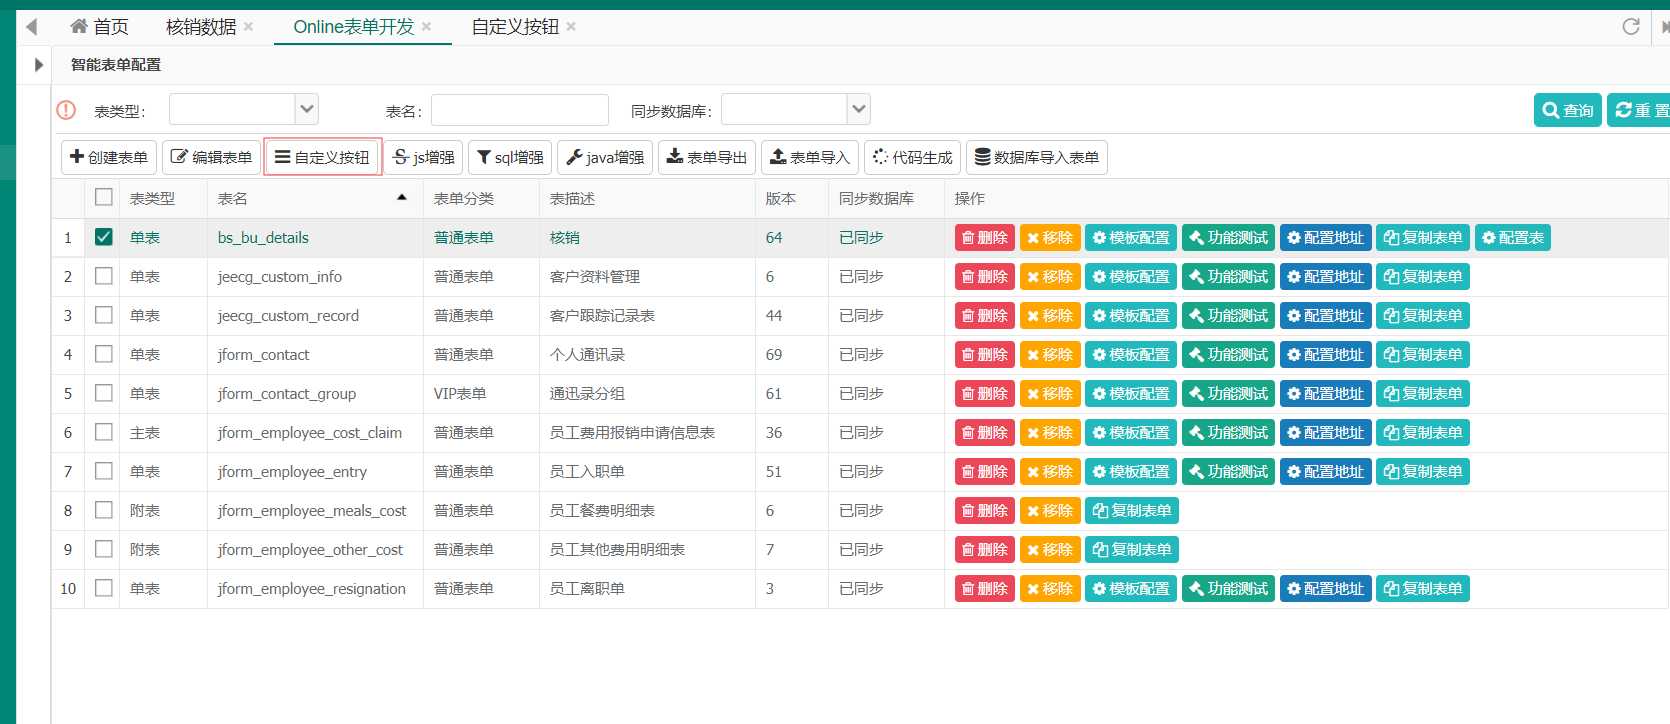Click 自定义按钮 toolbar button
The height and width of the screenshot is (724, 1670).
point(322,157)
